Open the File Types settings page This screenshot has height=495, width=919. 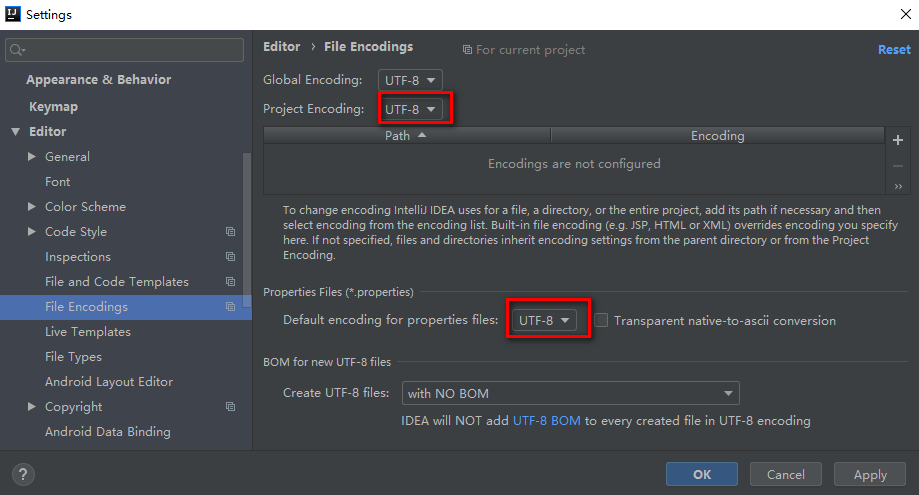coord(73,357)
